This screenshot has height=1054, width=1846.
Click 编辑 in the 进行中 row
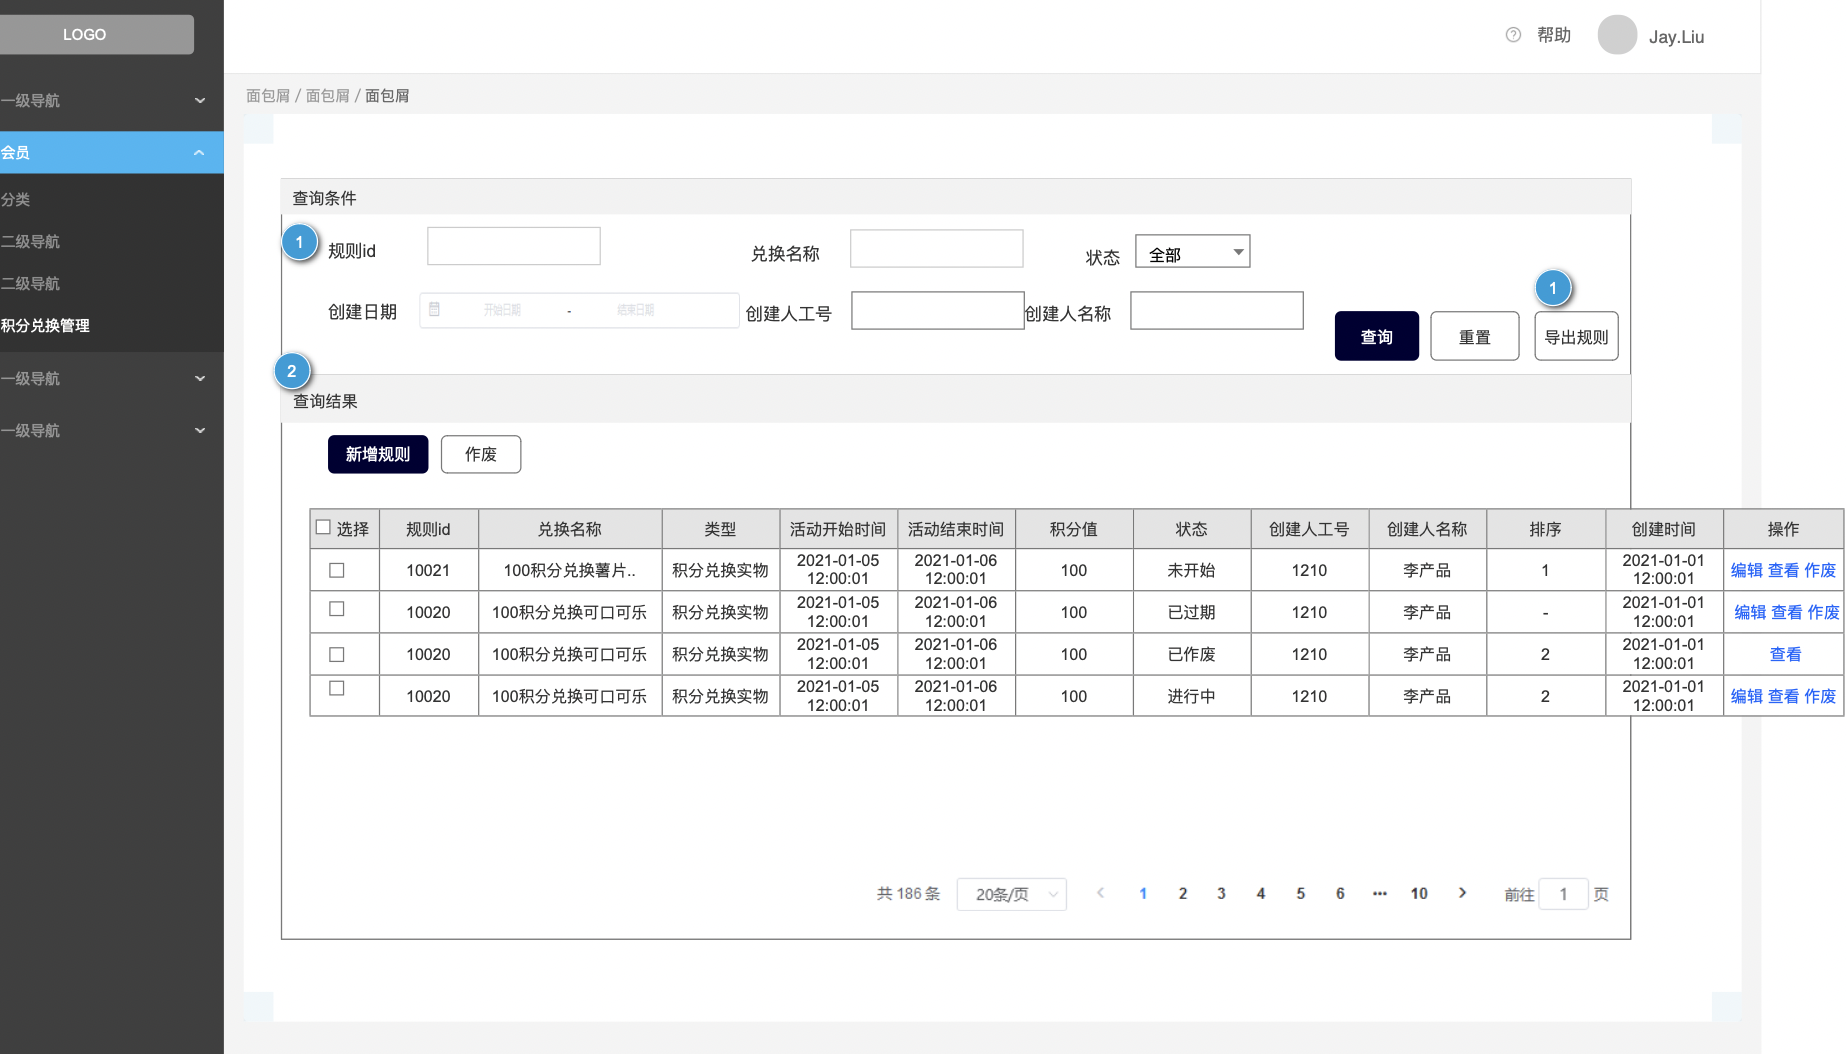pos(1747,696)
